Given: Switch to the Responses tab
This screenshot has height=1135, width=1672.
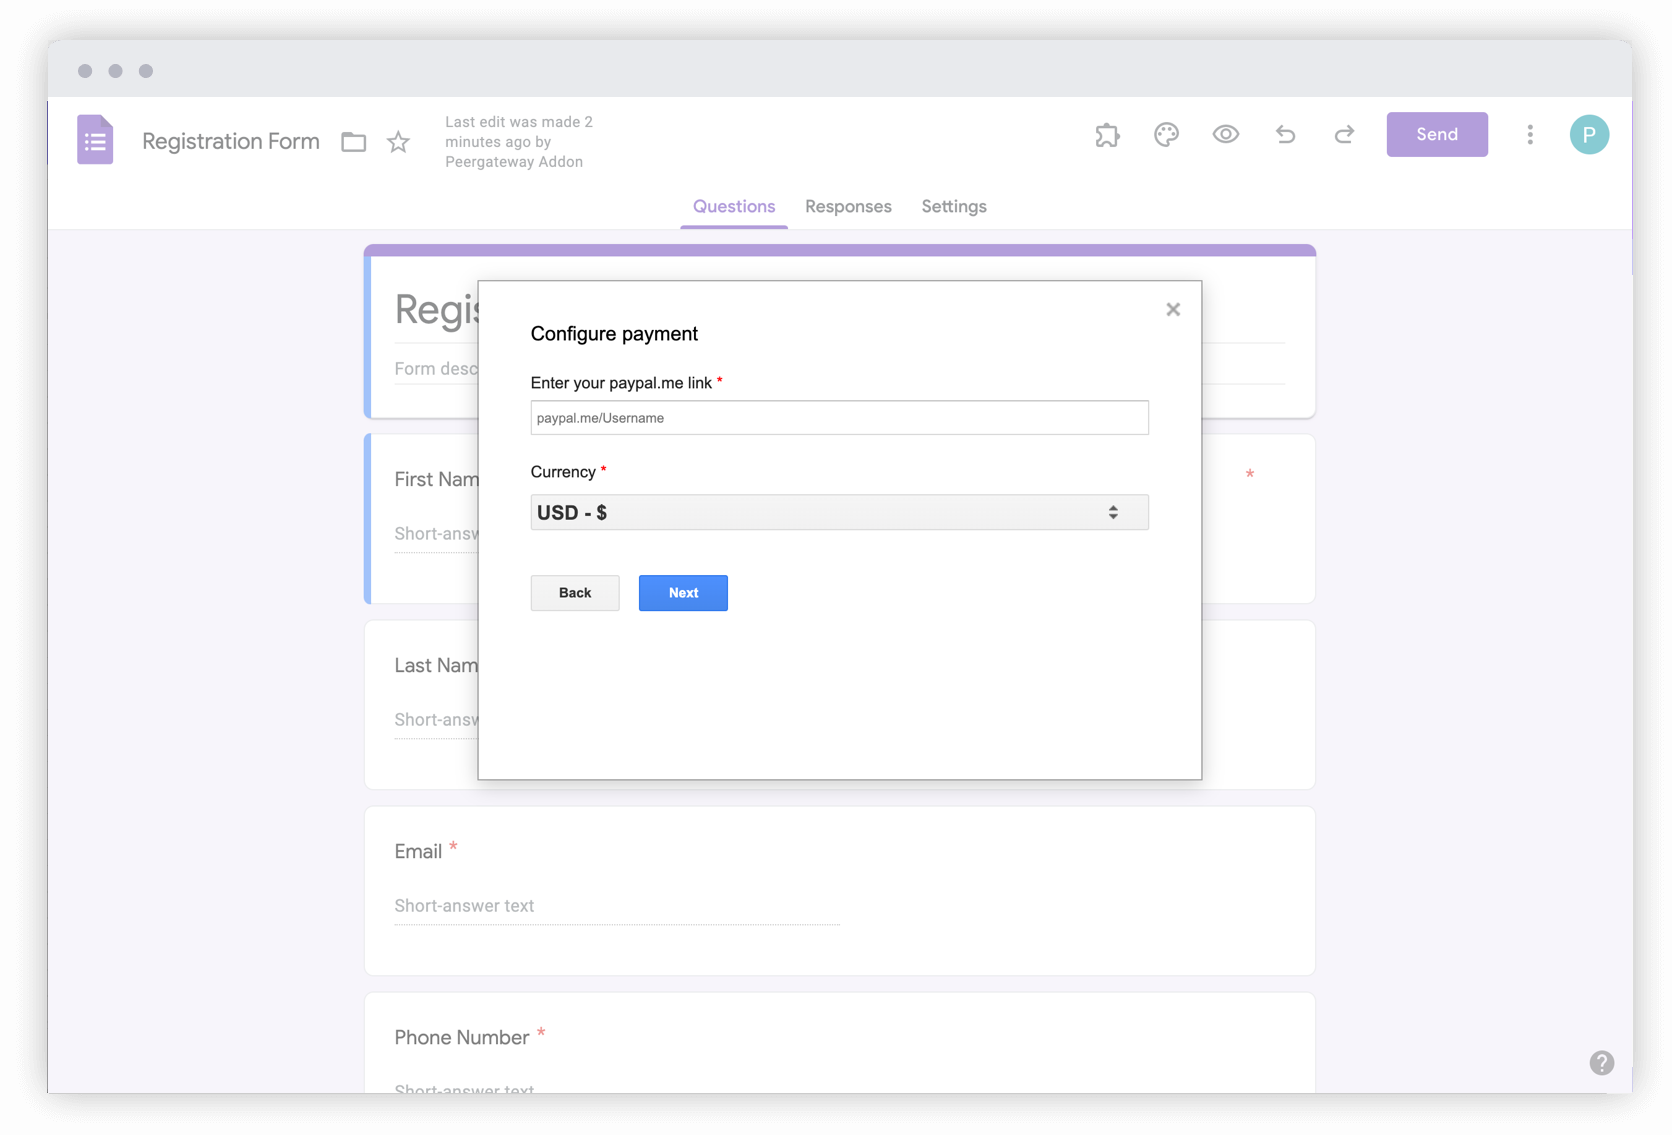Looking at the screenshot, I should click(x=848, y=206).
